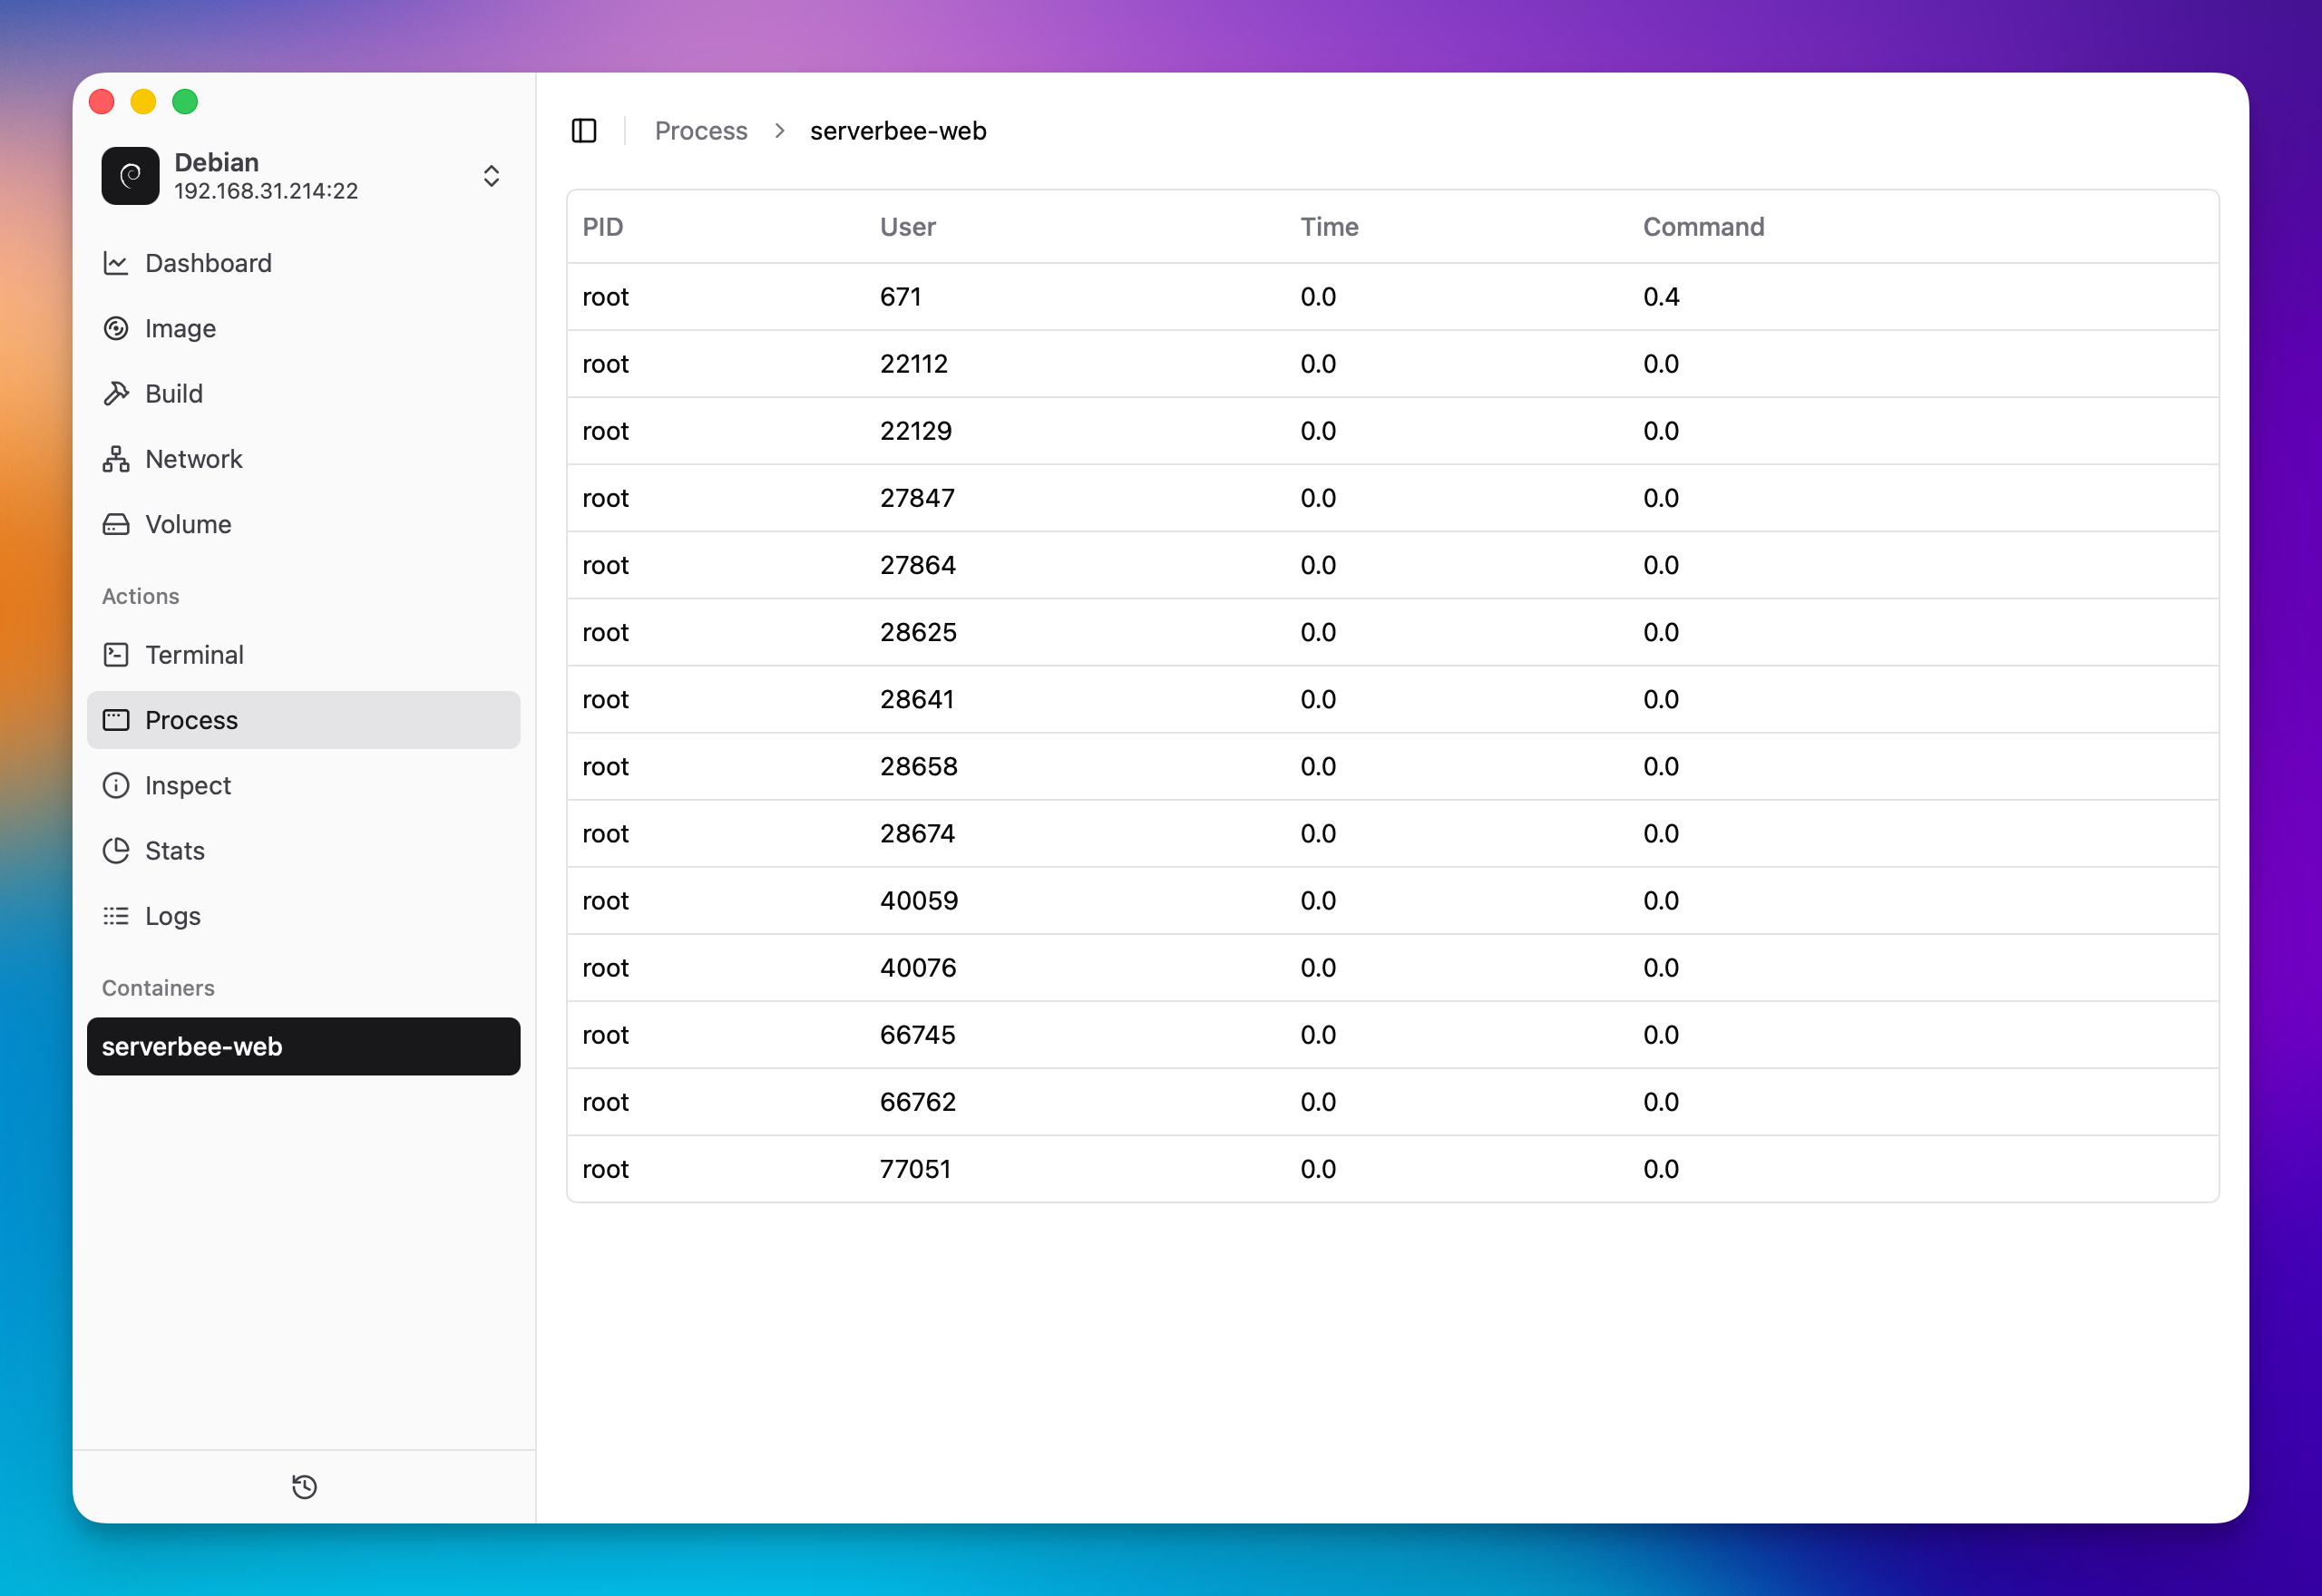Click the Inspect info icon

(116, 785)
